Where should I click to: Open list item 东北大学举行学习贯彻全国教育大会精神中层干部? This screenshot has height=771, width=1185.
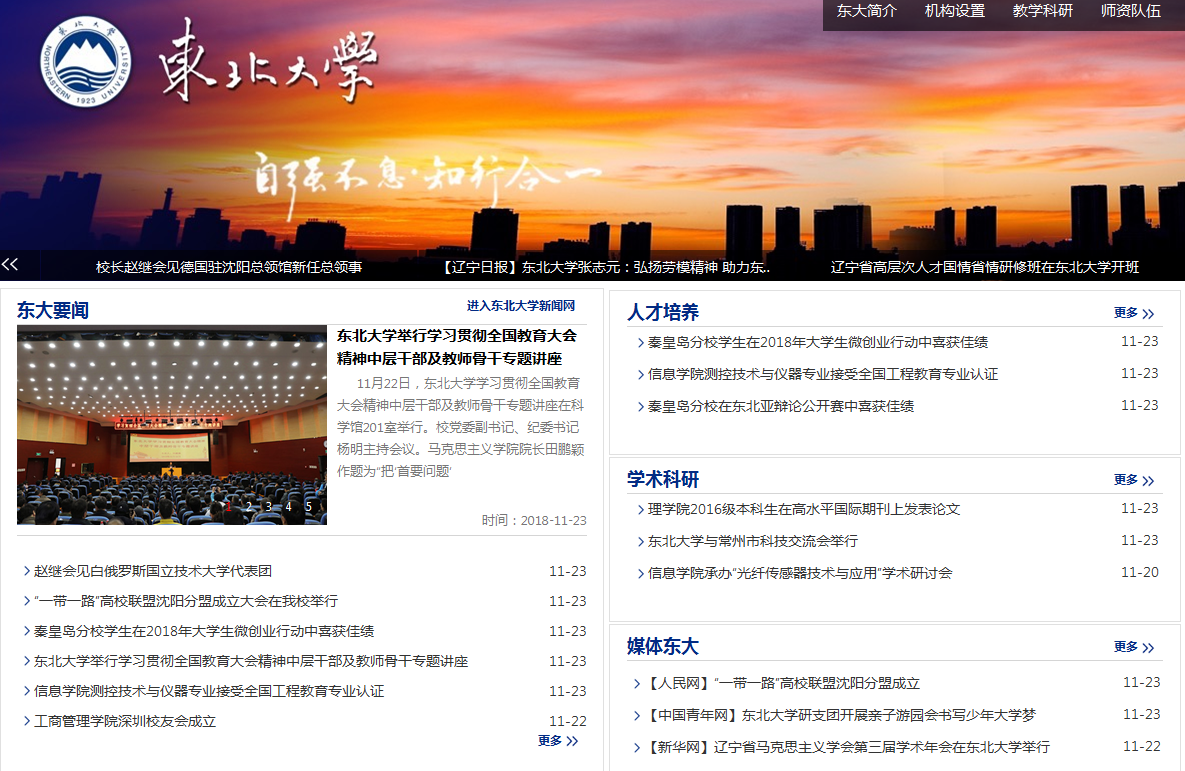pyautogui.click(x=251, y=661)
